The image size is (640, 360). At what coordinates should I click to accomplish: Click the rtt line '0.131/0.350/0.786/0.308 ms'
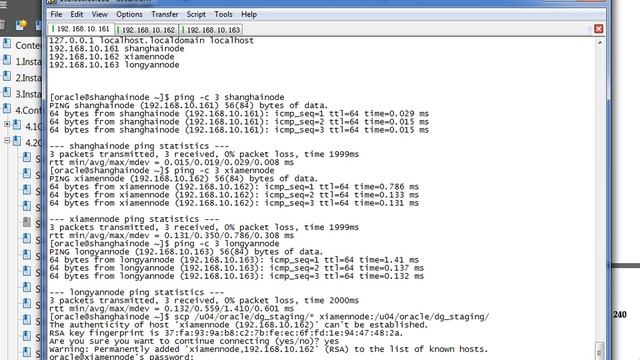[x=171, y=235]
